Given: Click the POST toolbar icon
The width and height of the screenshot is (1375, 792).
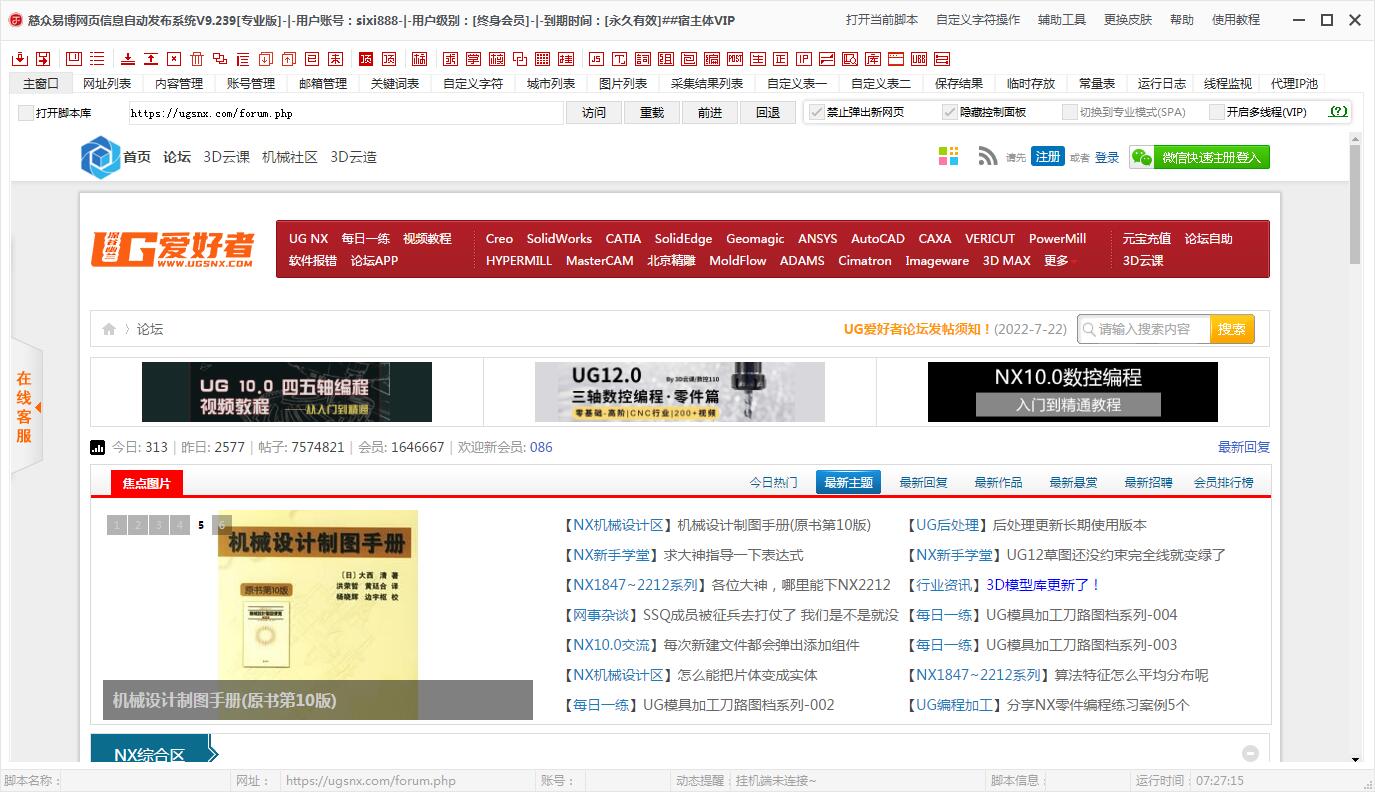Looking at the screenshot, I should [734, 59].
